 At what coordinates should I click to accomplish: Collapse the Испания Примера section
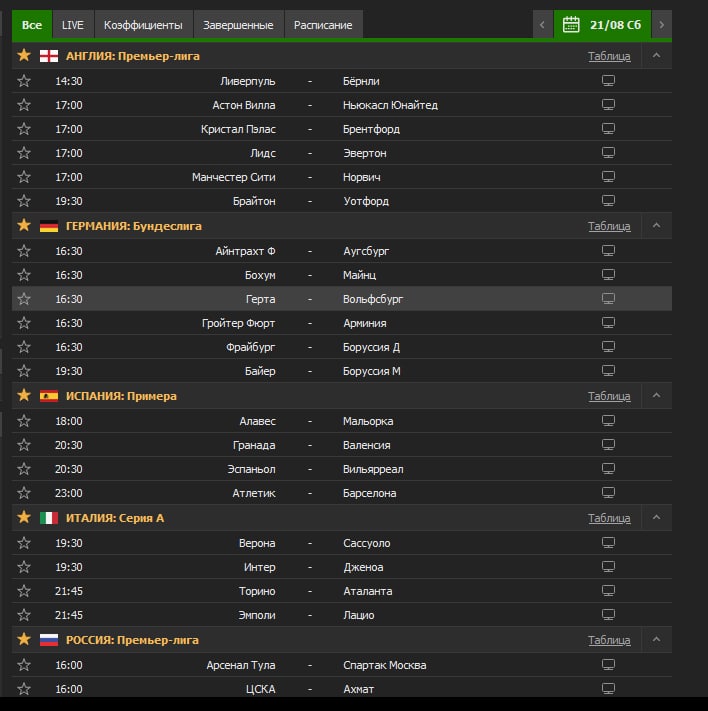[656, 396]
